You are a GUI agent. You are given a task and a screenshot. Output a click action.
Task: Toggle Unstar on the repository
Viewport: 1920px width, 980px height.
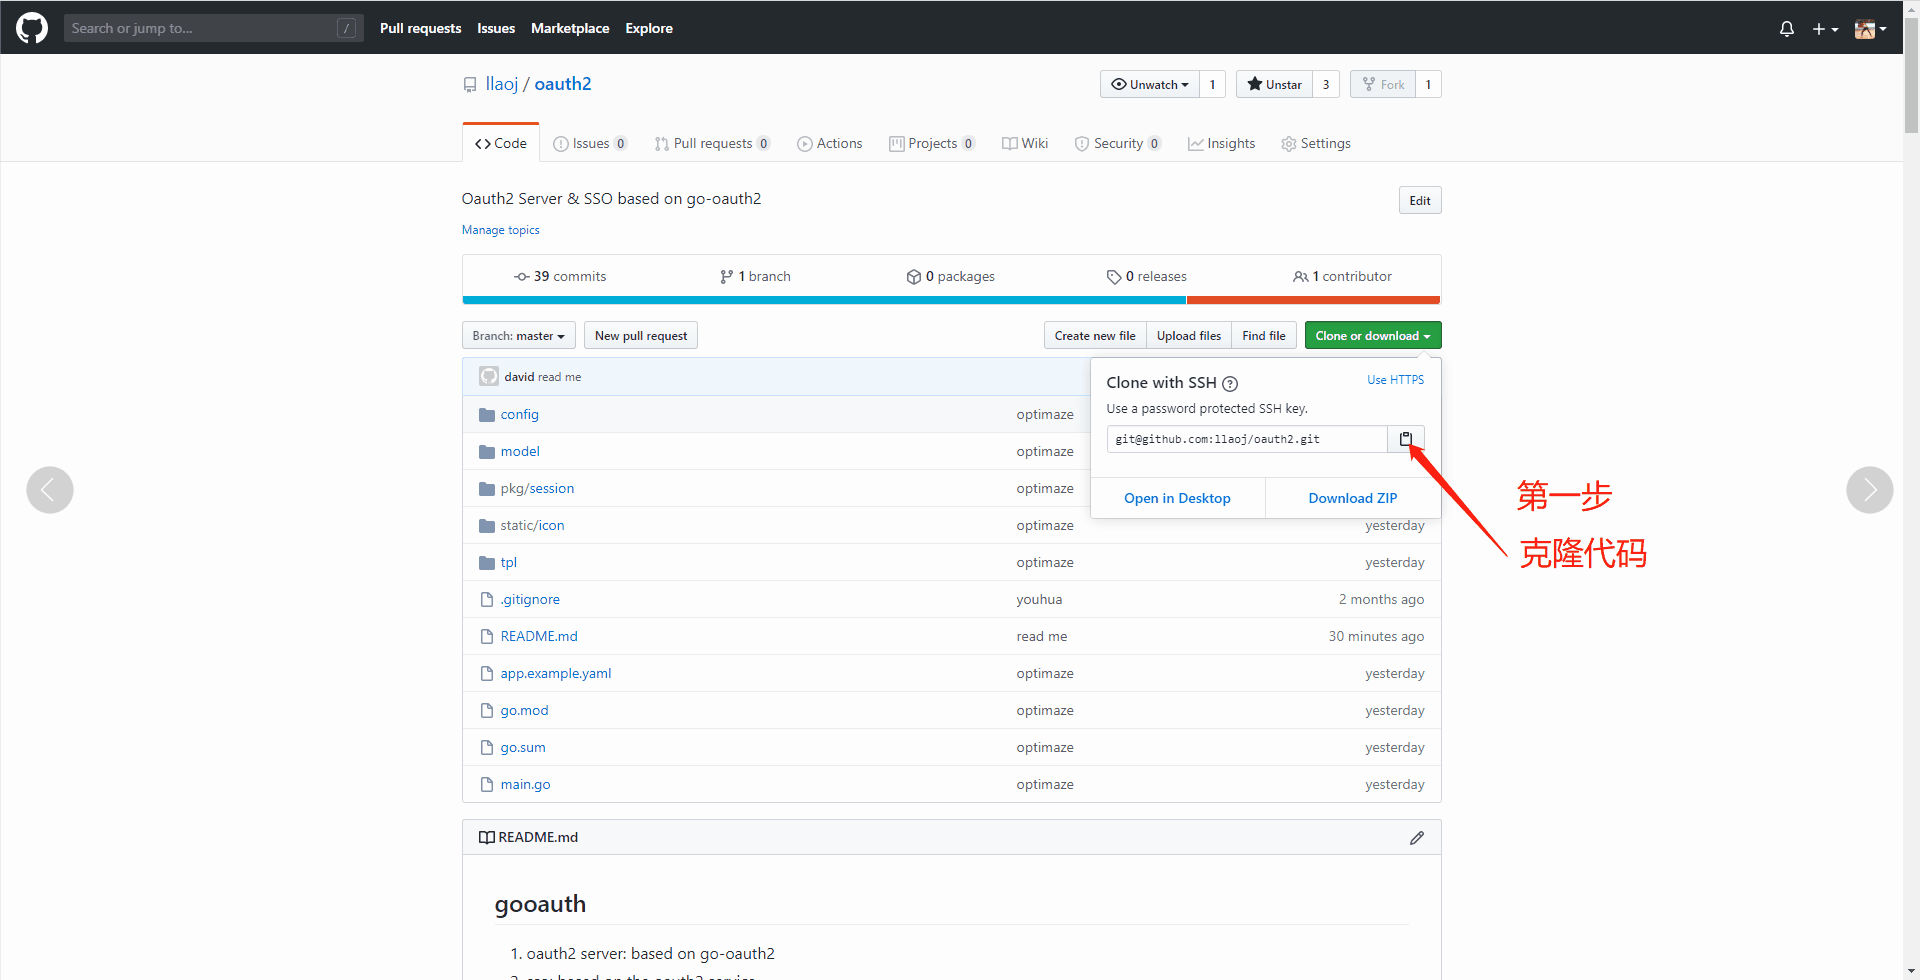coord(1274,84)
